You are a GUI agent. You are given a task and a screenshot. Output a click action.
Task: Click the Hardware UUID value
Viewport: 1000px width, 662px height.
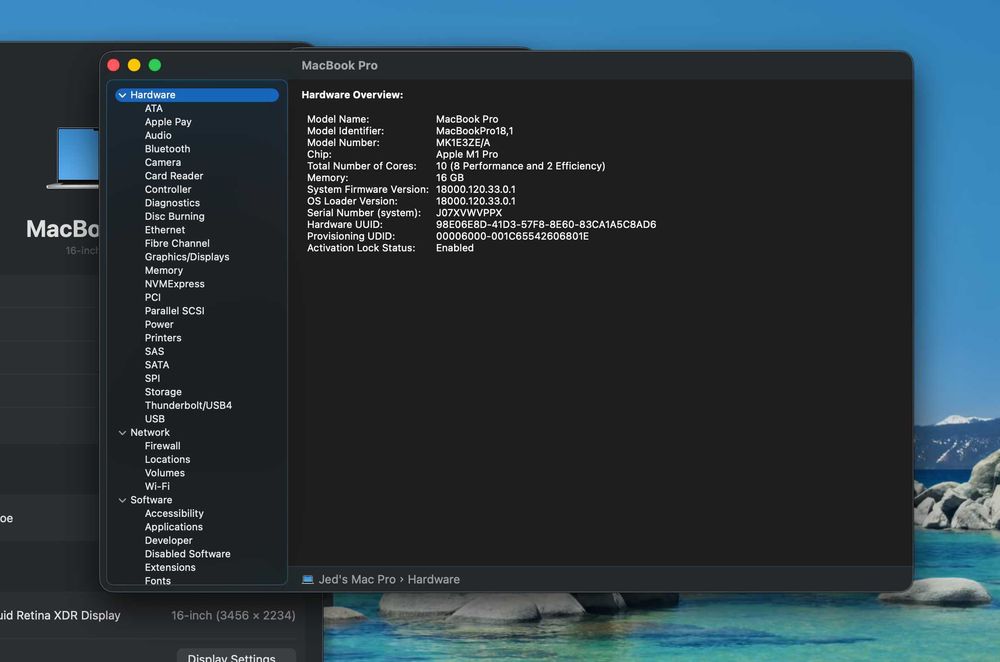tap(546, 224)
